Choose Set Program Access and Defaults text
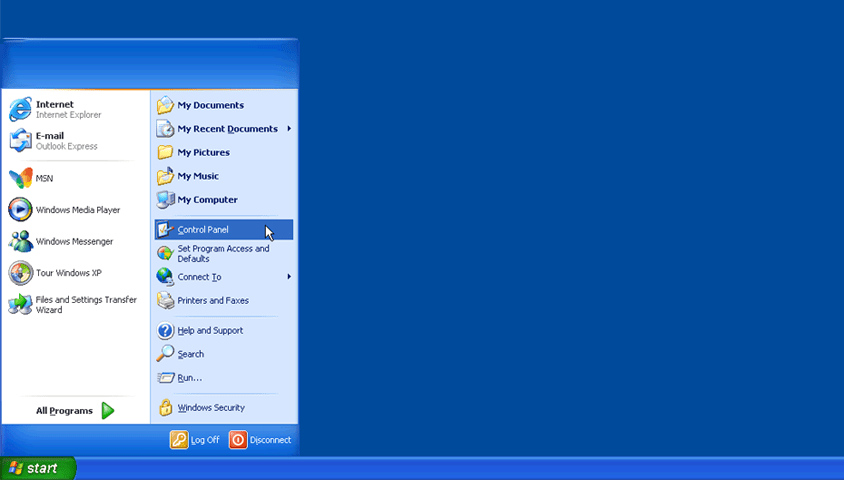 pyautogui.click(x=223, y=253)
